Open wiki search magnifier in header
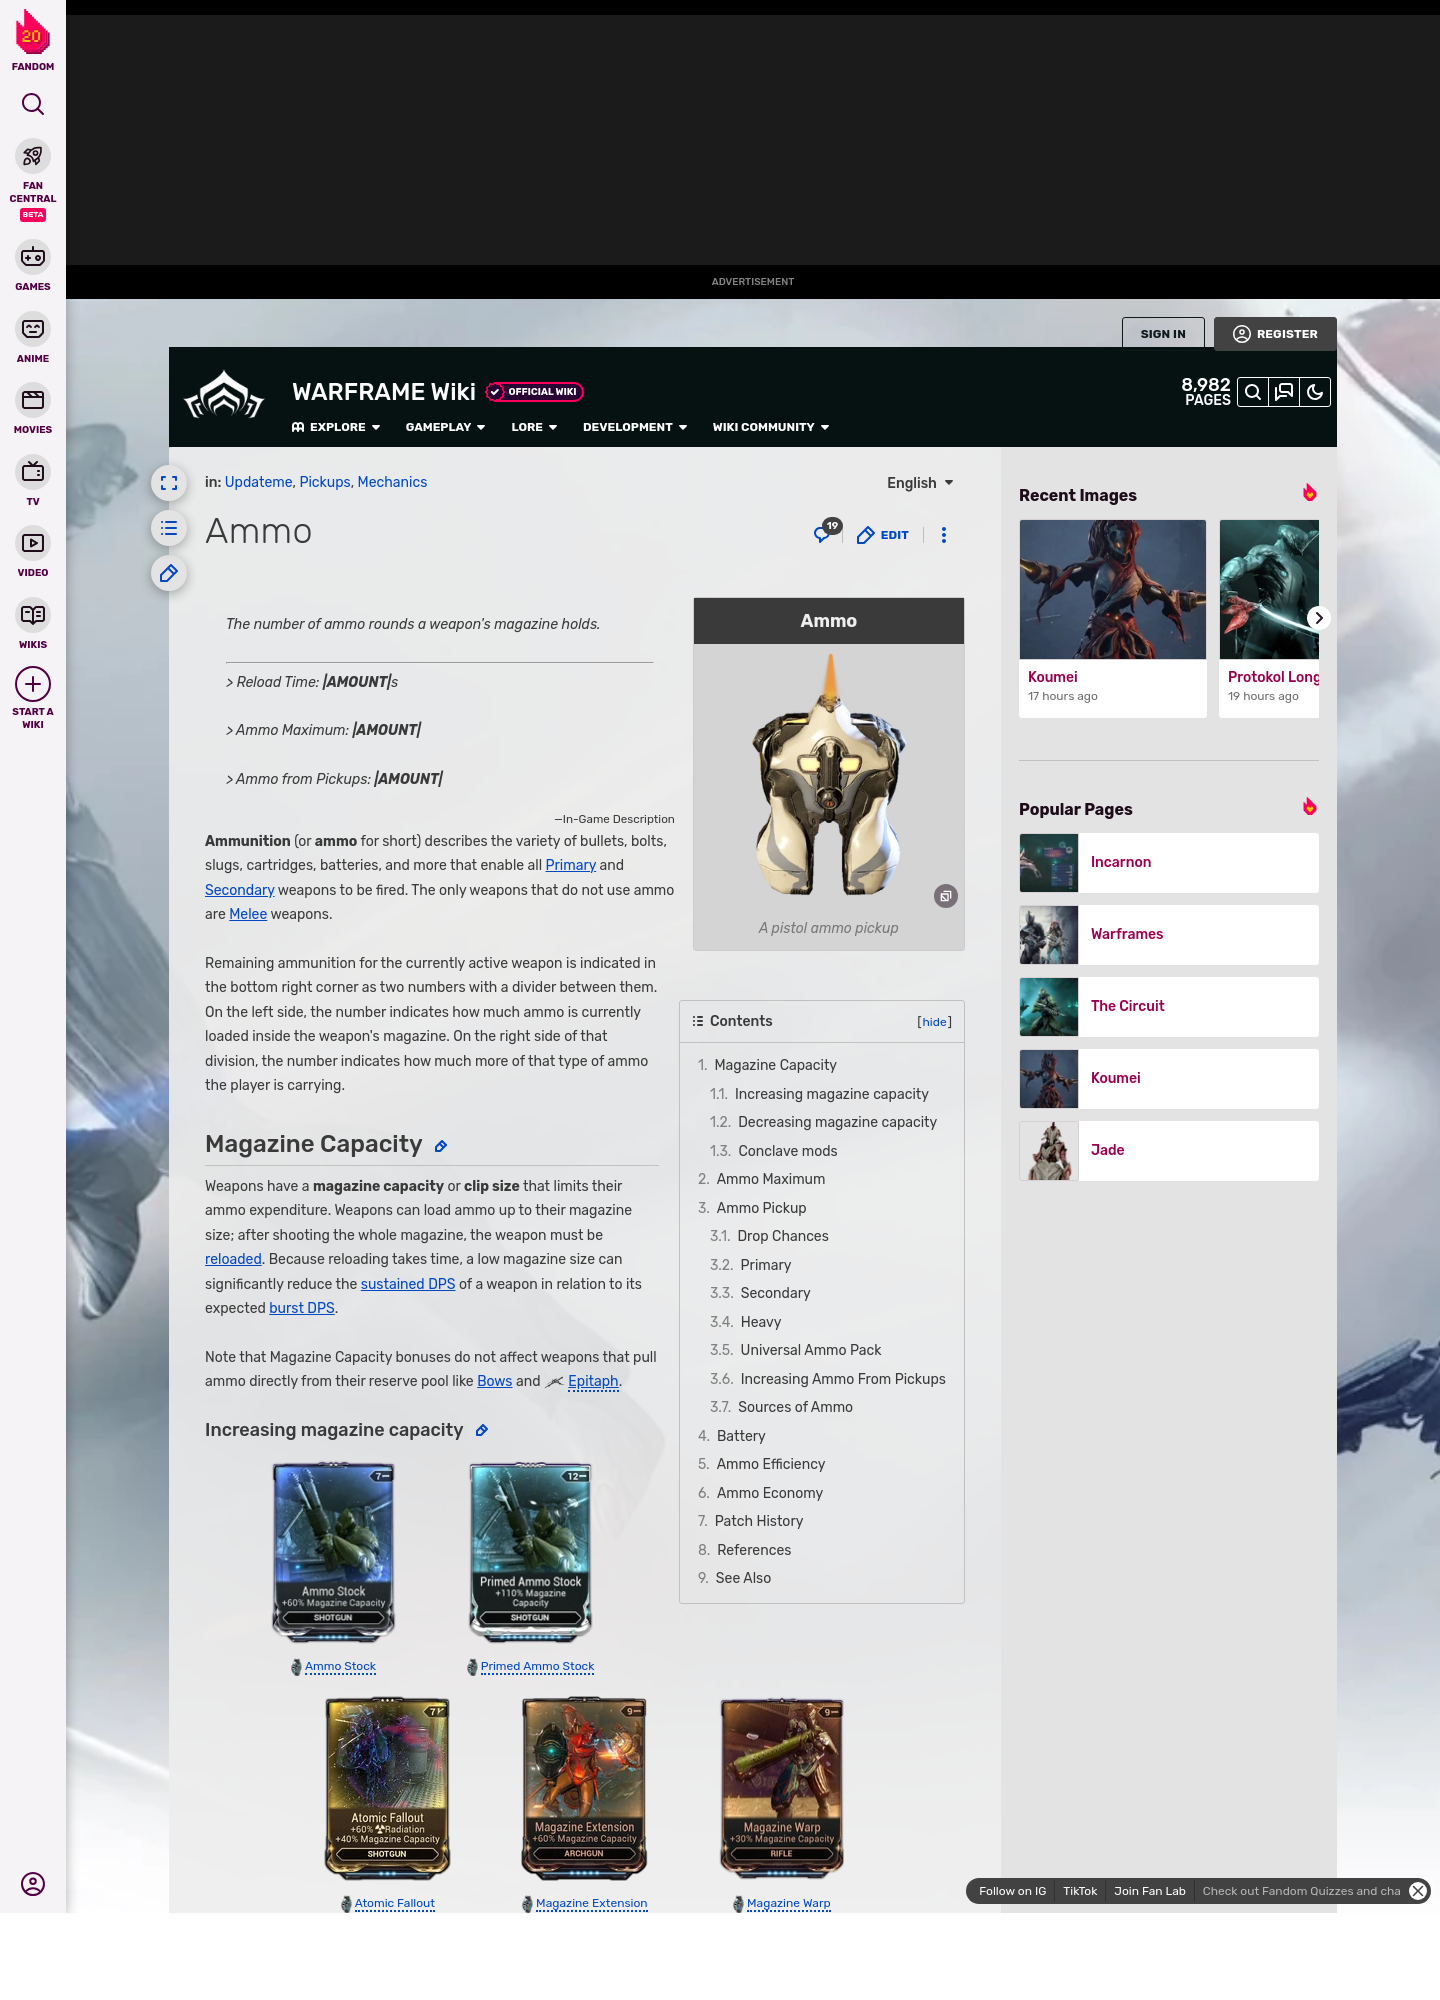 1252,392
